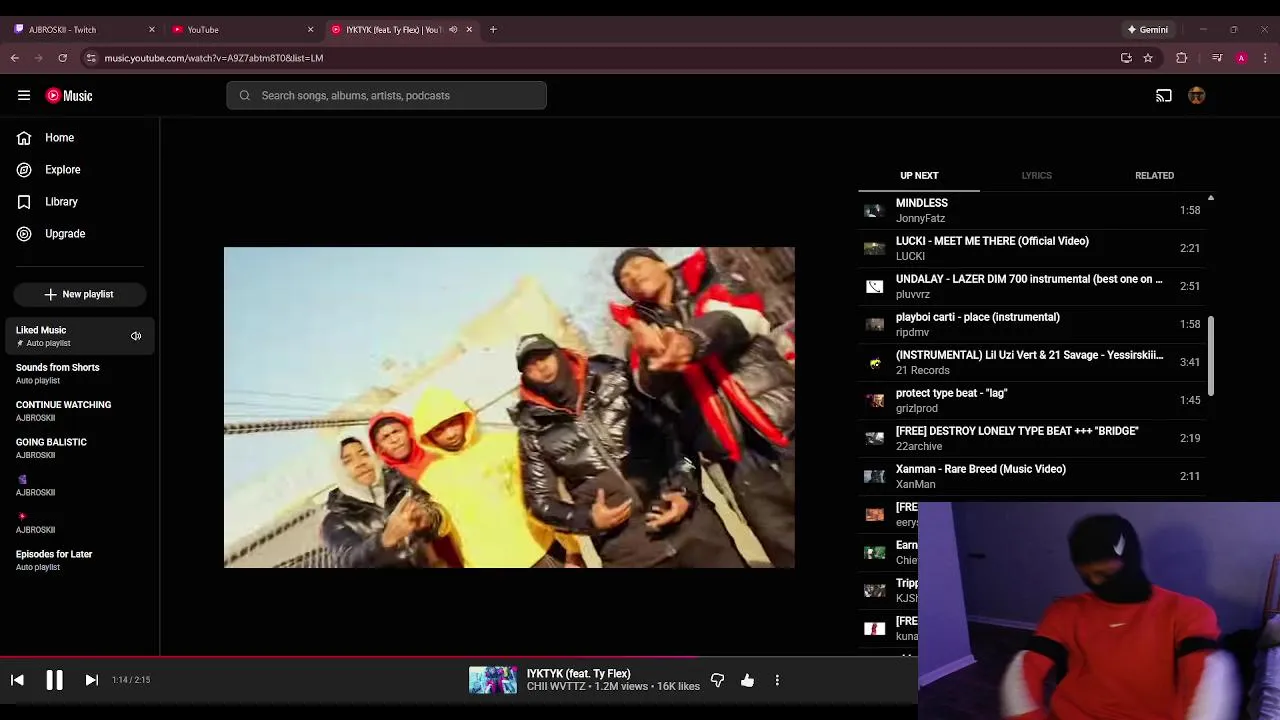1280x720 pixels.
Task: Click the YouTube Music logo
Action: click(x=69, y=96)
